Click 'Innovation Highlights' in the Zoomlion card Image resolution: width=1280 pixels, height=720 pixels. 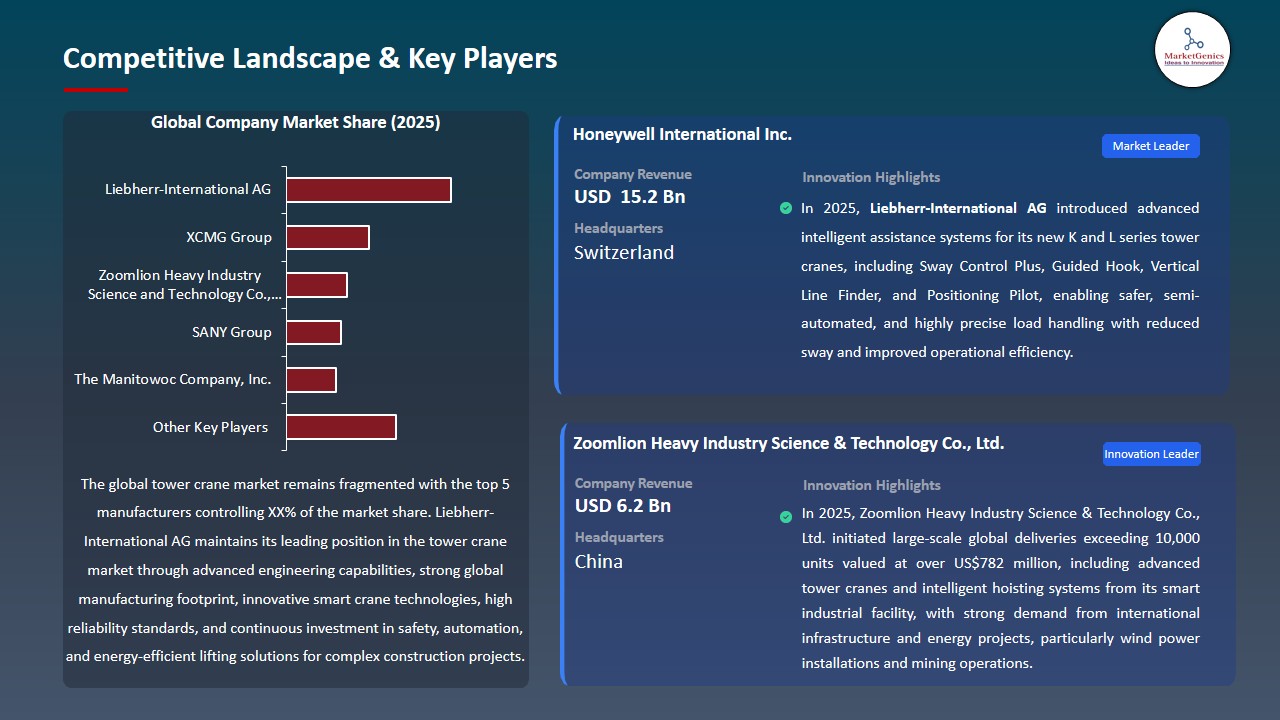(x=872, y=485)
